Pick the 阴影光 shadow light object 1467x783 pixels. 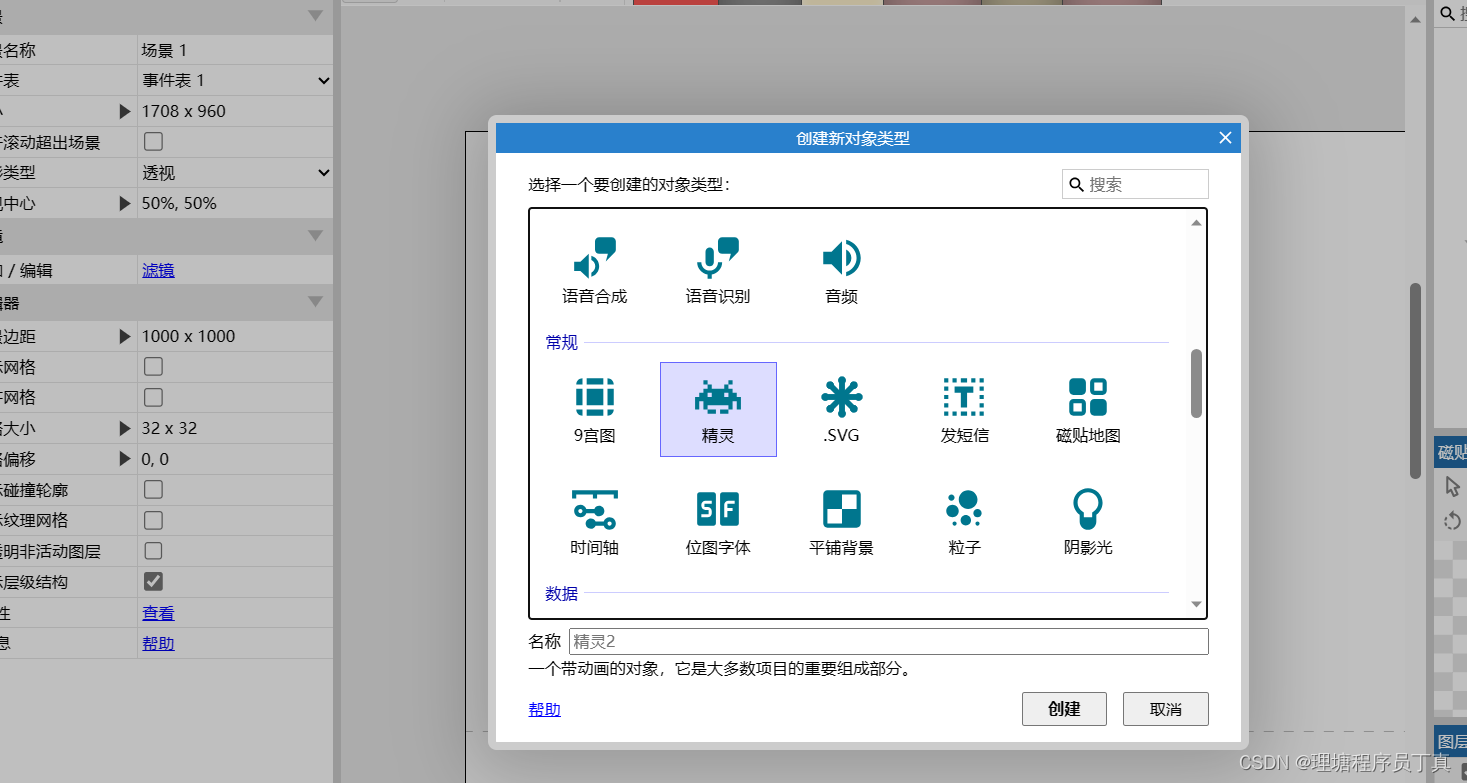tap(1086, 520)
